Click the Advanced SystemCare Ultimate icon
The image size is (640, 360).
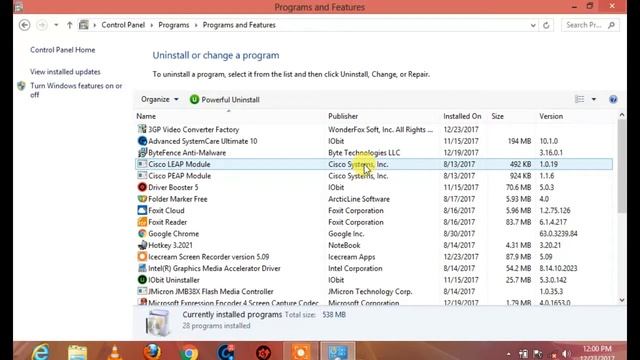(x=142, y=141)
